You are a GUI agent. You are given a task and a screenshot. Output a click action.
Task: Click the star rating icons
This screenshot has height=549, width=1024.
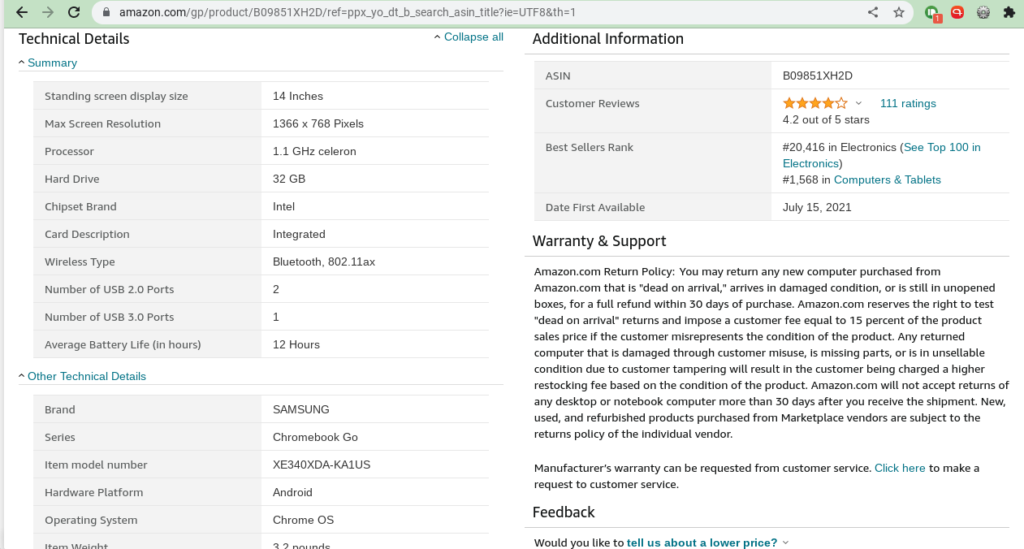point(815,103)
